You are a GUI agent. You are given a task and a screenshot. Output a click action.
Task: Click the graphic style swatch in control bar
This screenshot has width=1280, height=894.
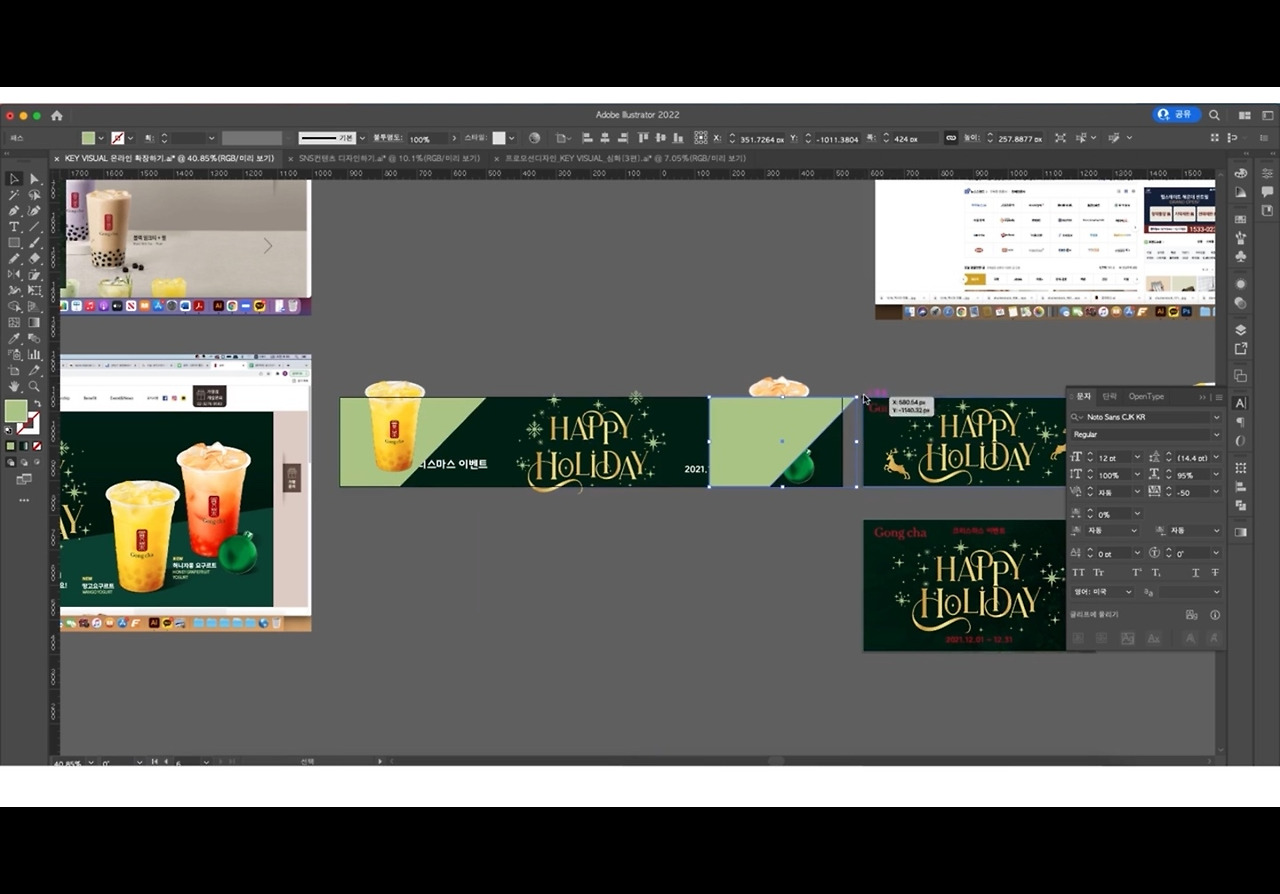tap(499, 138)
